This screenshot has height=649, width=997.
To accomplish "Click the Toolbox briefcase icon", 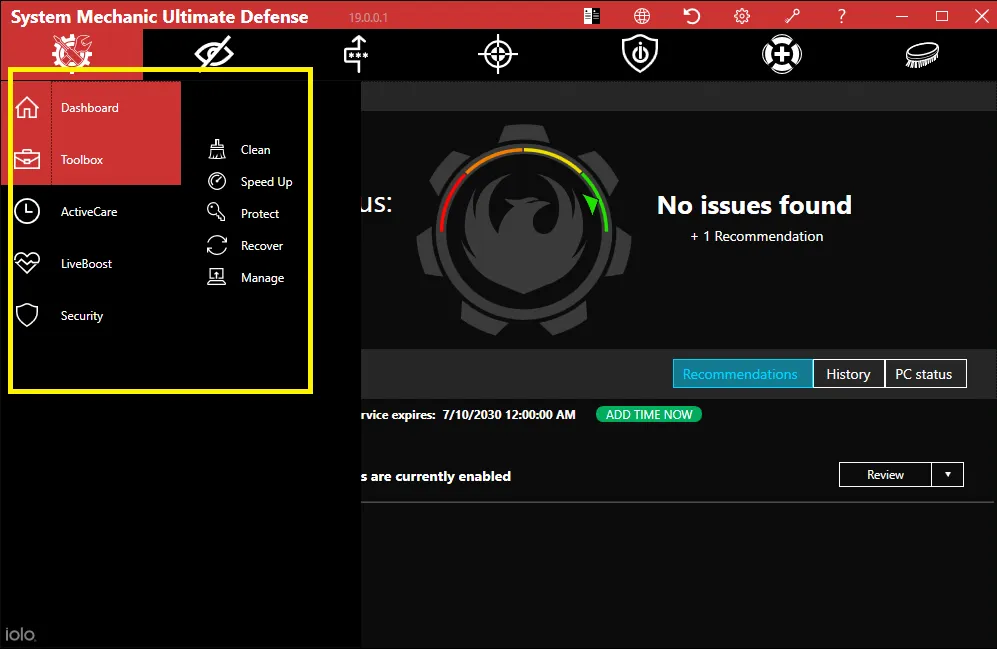I will (x=27, y=160).
